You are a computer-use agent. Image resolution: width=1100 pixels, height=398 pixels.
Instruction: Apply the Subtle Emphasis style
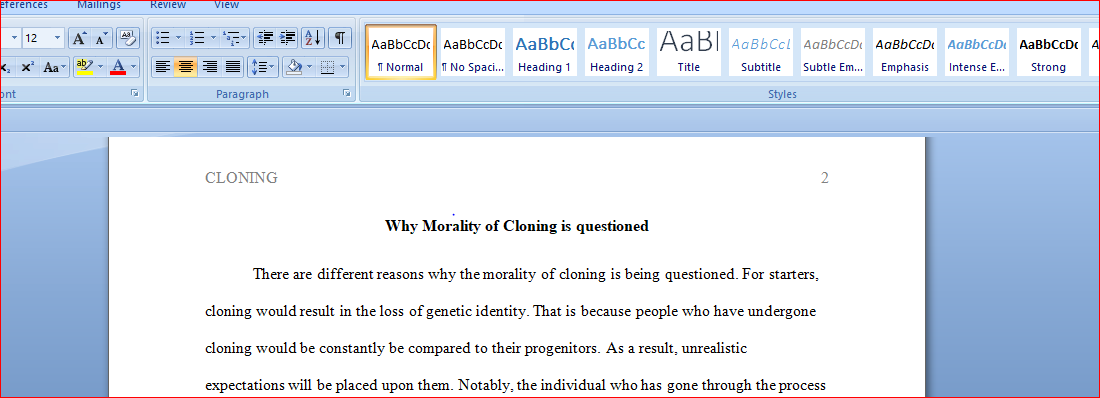coord(833,52)
